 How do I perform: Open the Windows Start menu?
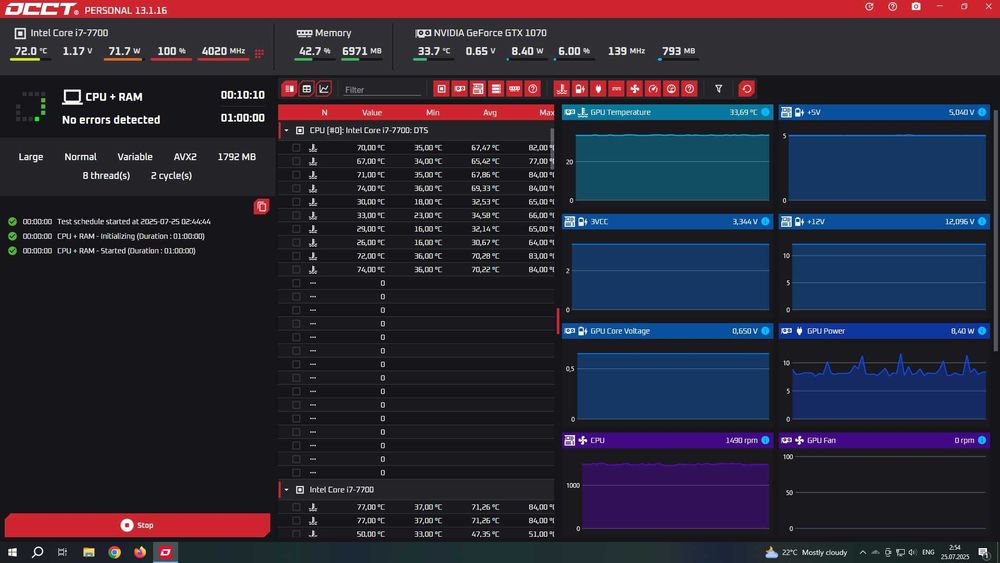[x=12, y=552]
